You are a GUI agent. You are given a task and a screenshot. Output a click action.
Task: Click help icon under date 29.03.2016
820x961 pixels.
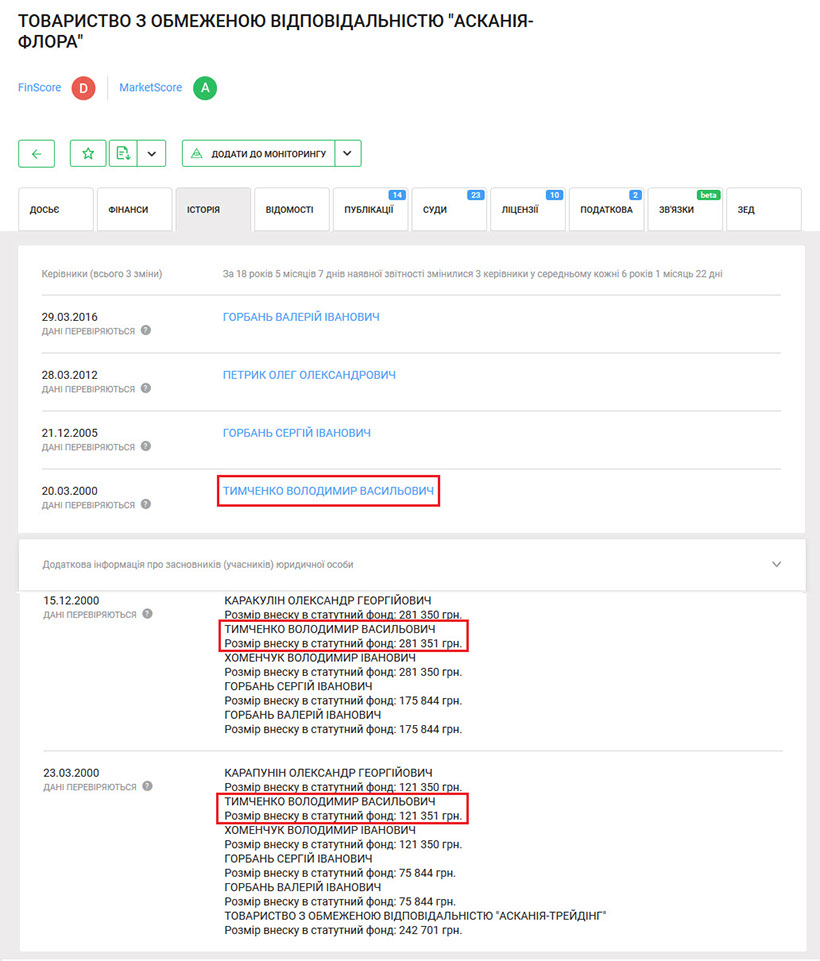(x=146, y=330)
